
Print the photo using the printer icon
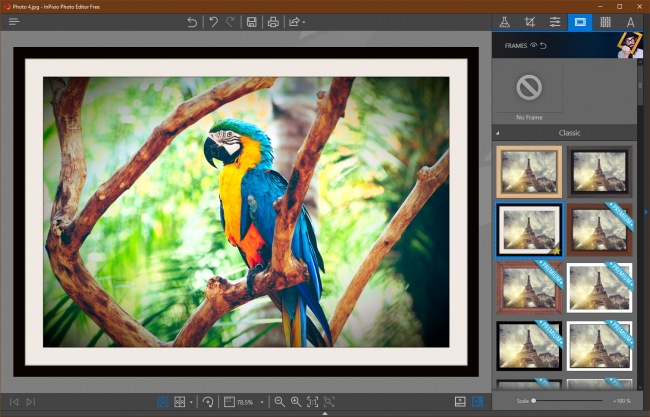click(273, 22)
